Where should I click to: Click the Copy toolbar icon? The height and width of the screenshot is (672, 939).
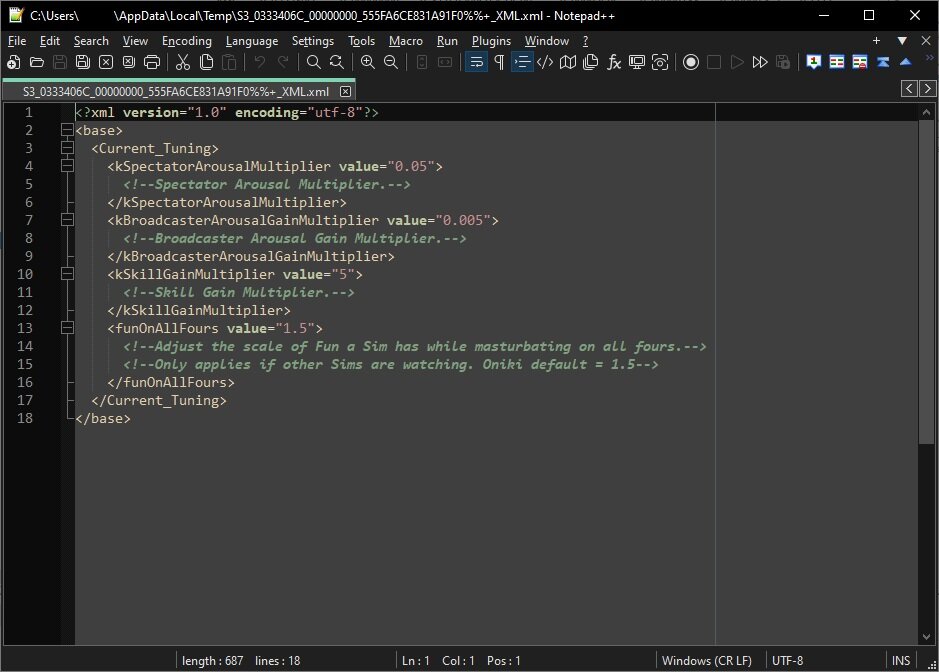pyautogui.click(x=206, y=62)
